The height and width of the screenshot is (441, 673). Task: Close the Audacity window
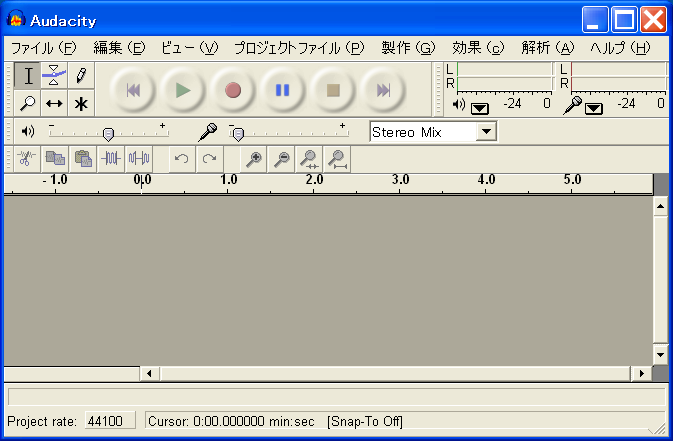click(x=653, y=19)
